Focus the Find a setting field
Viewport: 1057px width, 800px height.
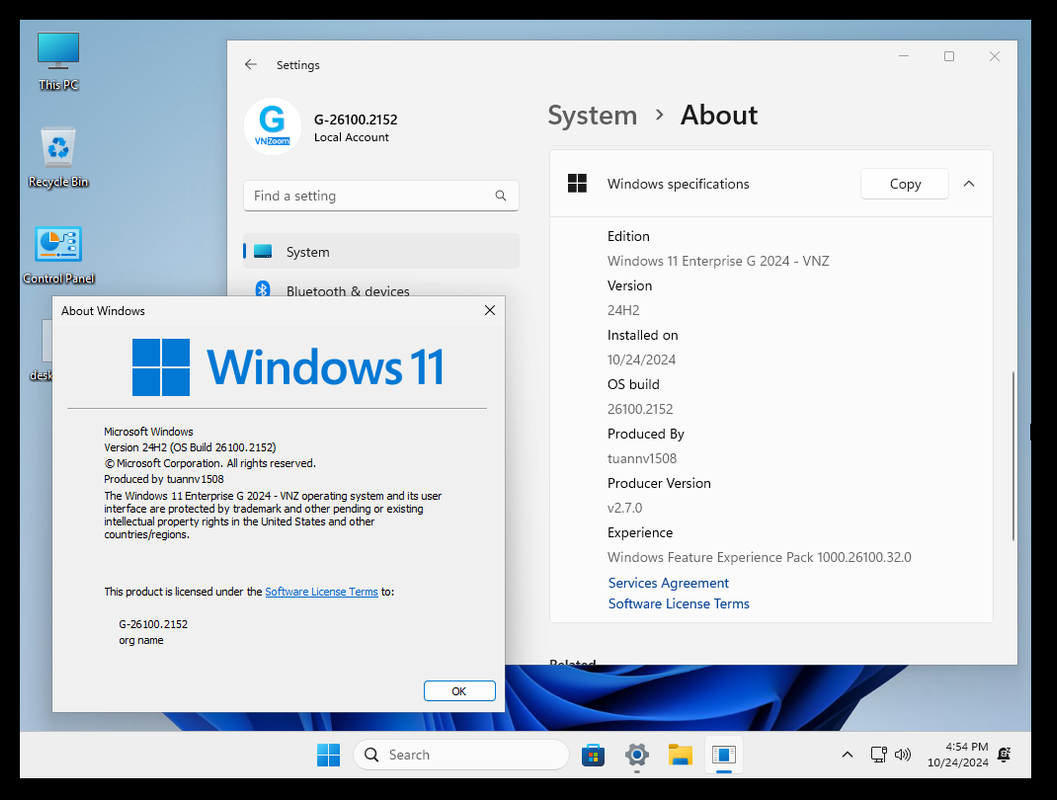tap(382, 195)
